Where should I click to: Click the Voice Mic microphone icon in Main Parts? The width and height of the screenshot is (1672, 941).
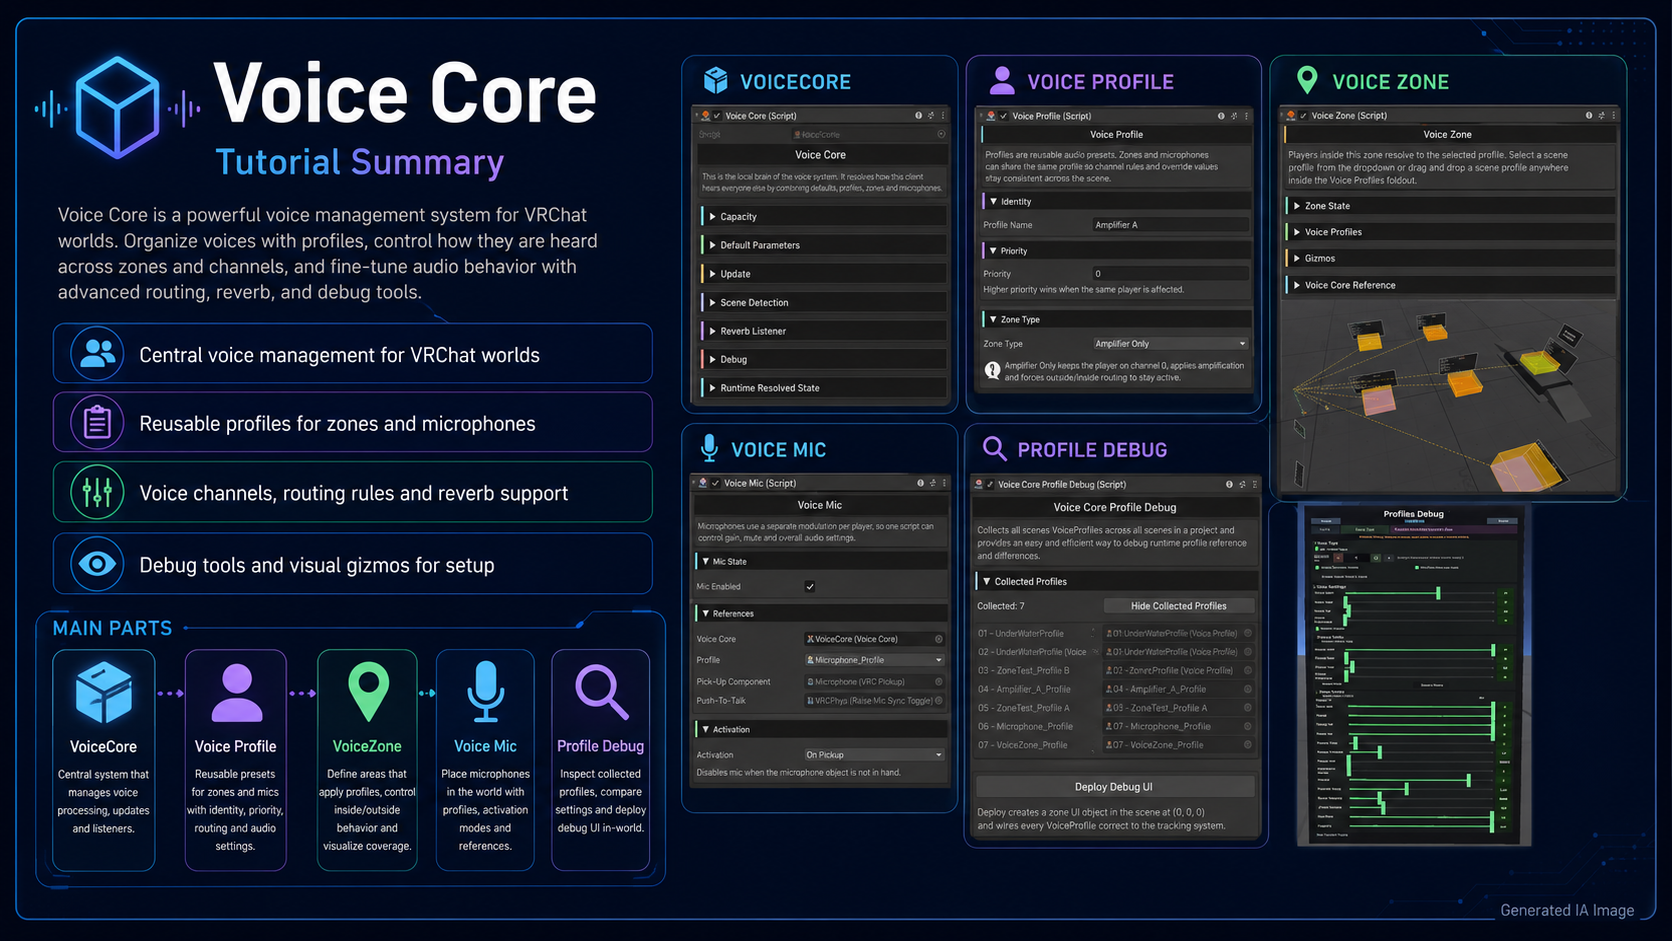click(x=486, y=692)
